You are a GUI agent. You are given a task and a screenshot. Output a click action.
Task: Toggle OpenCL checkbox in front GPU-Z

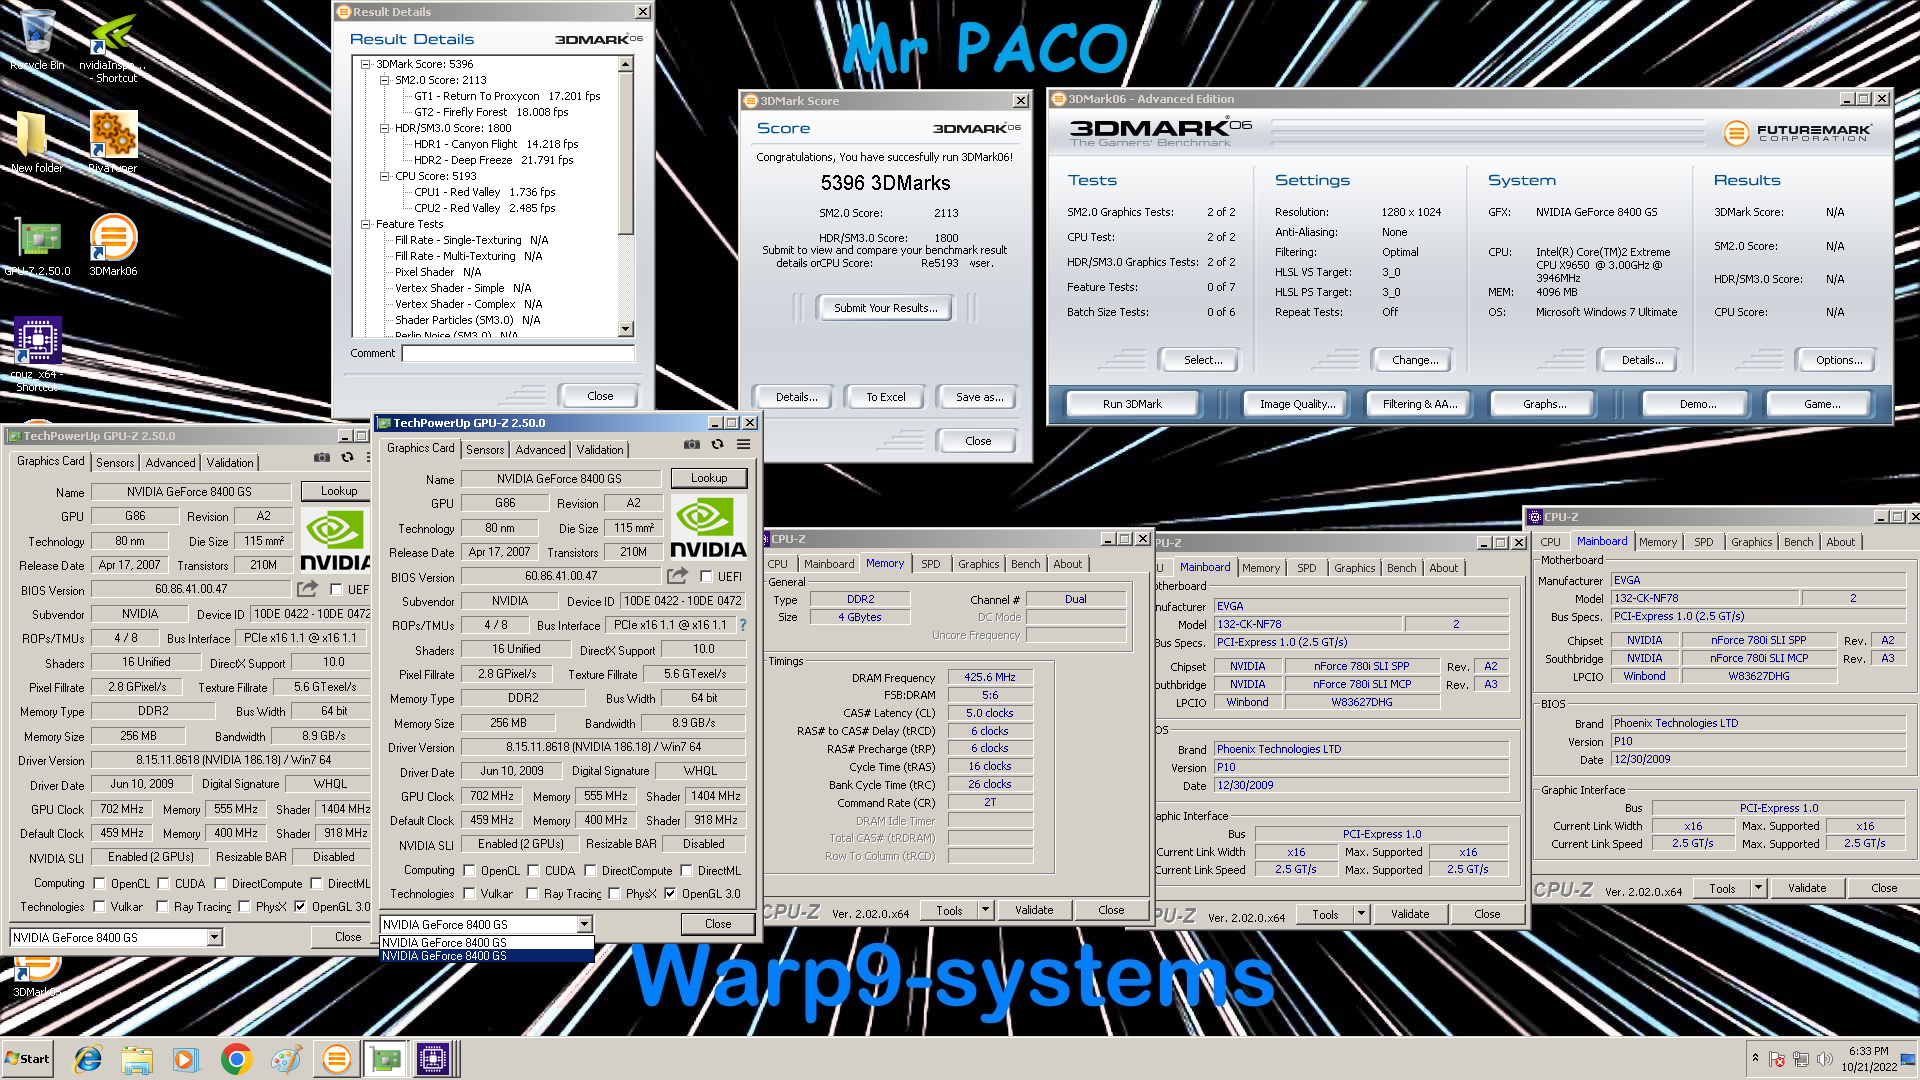click(x=470, y=871)
